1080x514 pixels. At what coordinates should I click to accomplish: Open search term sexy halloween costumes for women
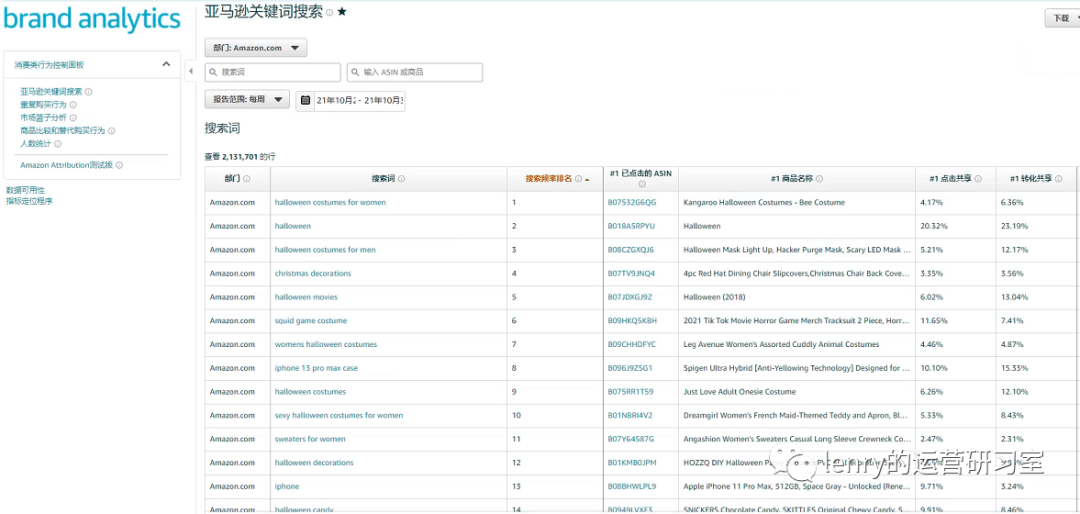coord(339,415)
